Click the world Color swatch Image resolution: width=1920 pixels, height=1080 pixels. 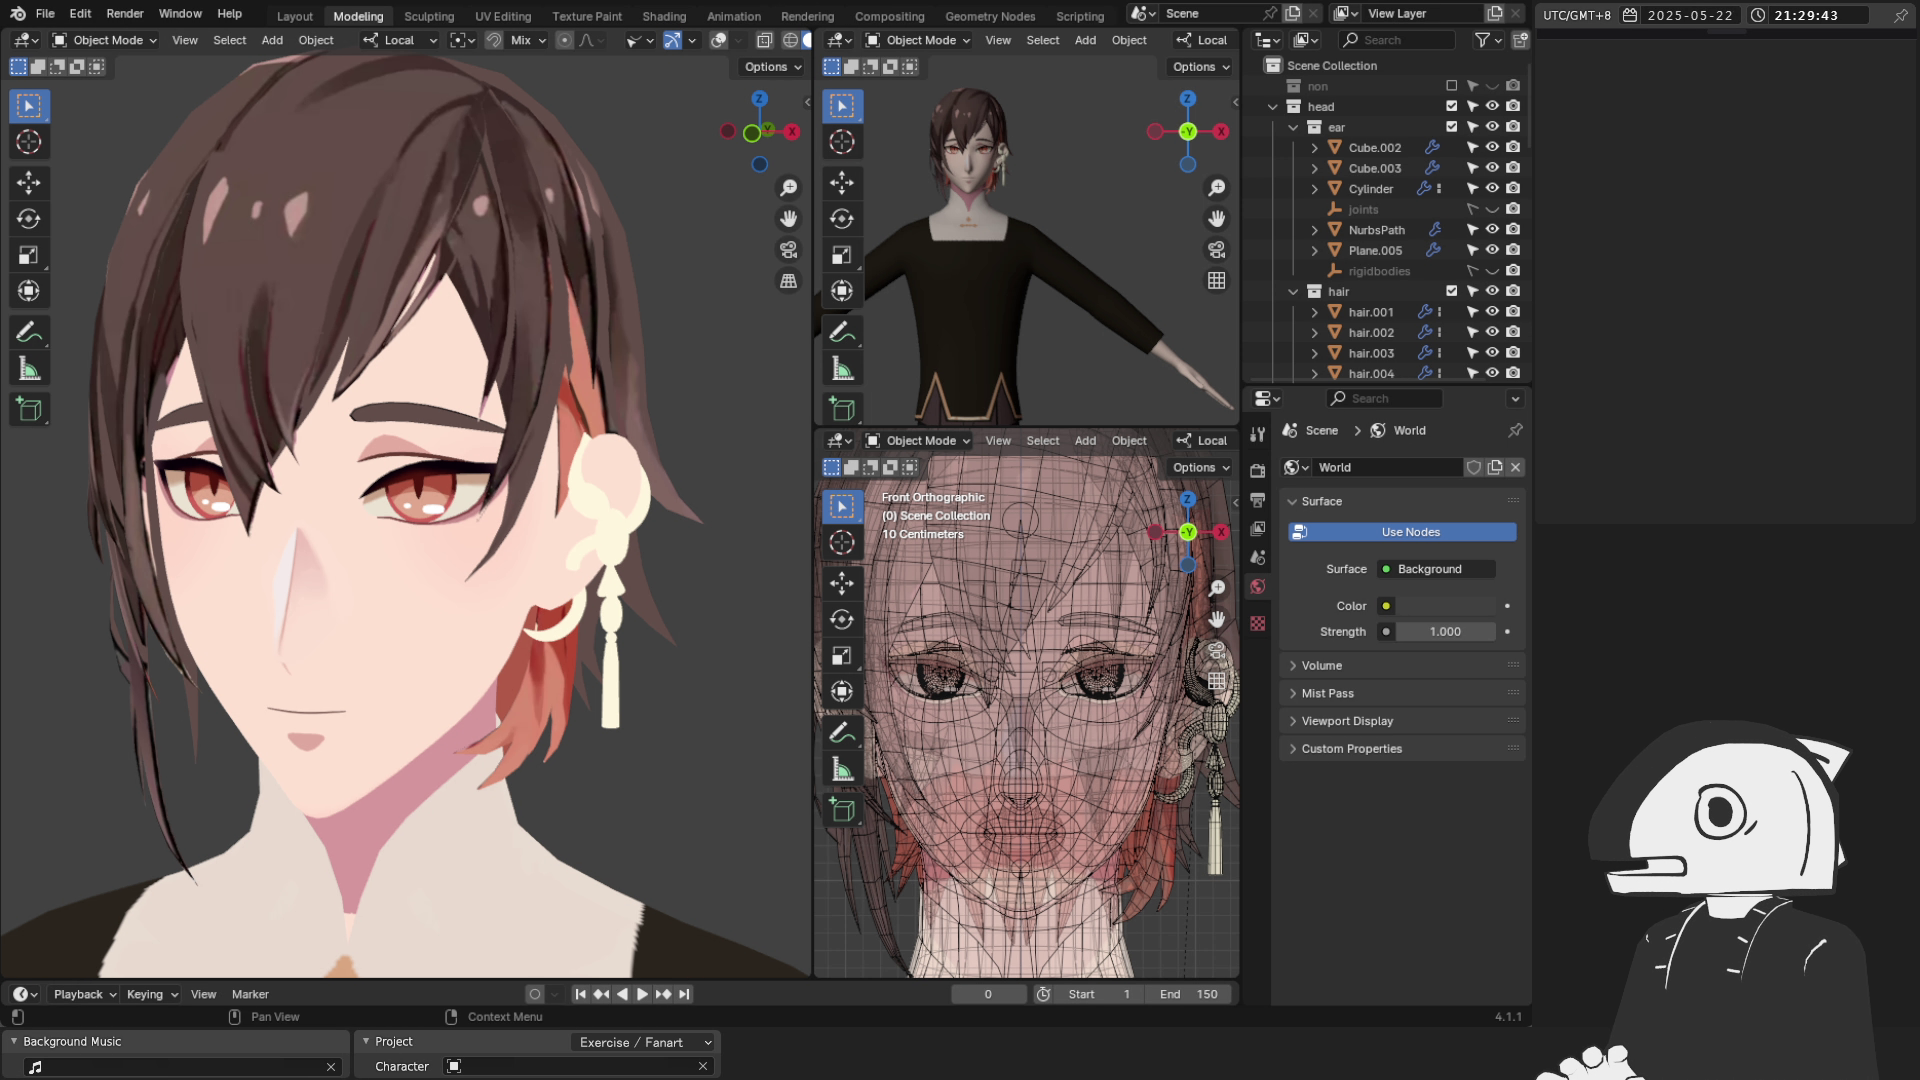(x=1446, y=606)
